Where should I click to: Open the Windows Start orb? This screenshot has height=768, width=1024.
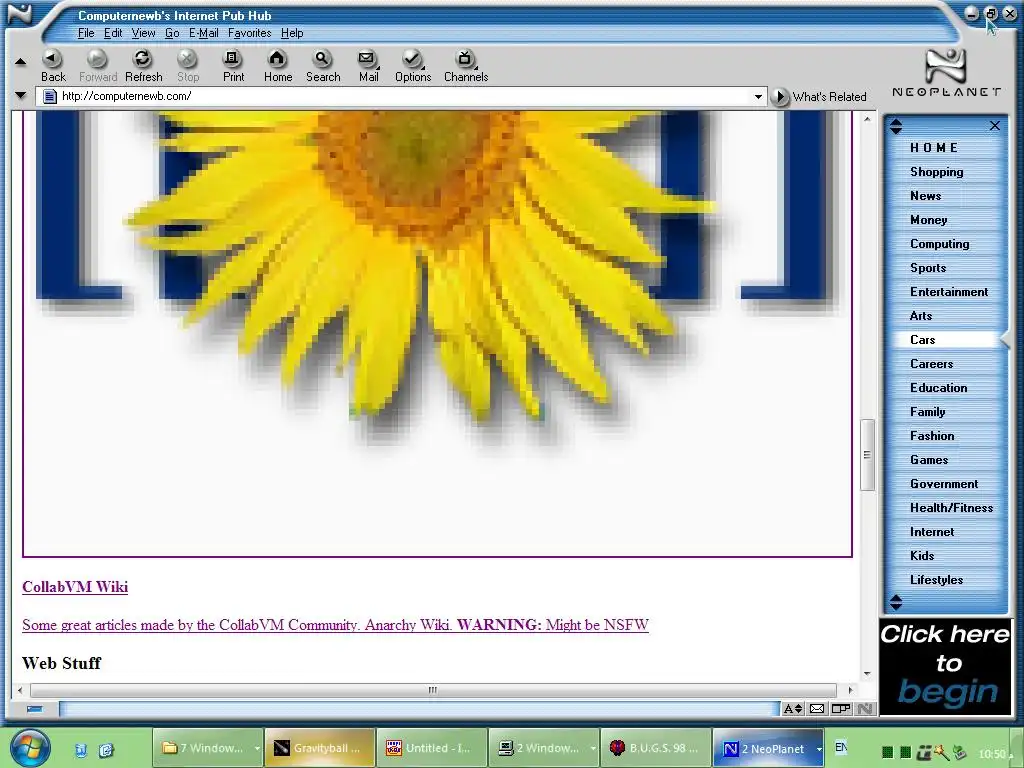pos(30,748)
